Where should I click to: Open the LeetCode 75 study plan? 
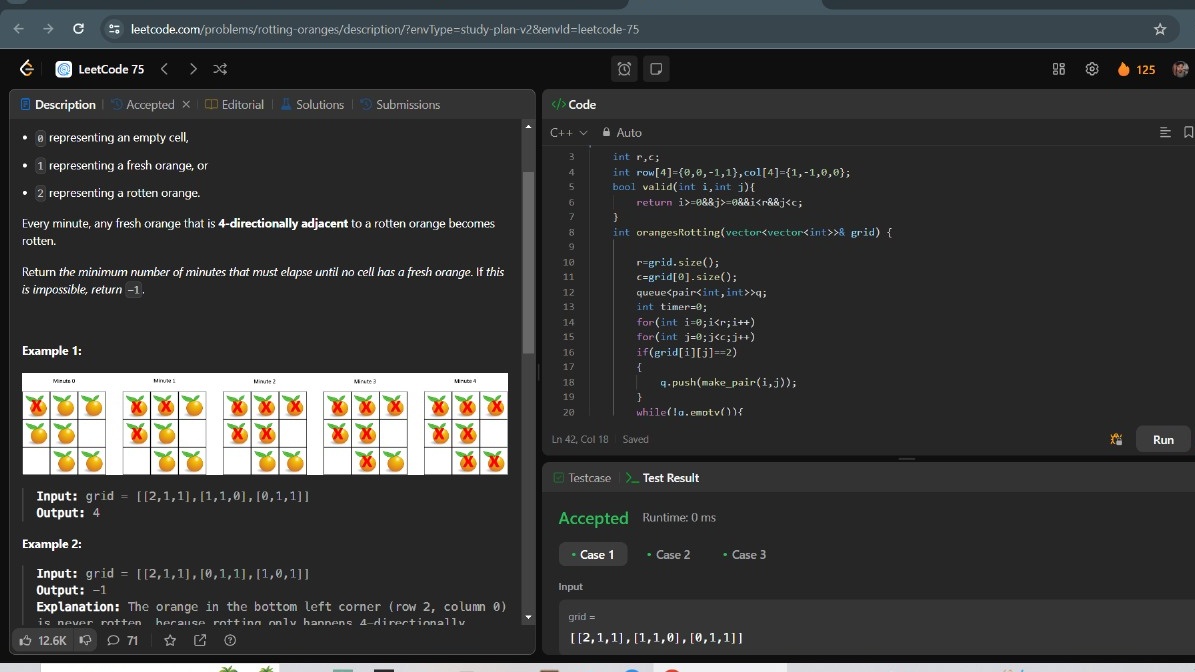[100, 69]
